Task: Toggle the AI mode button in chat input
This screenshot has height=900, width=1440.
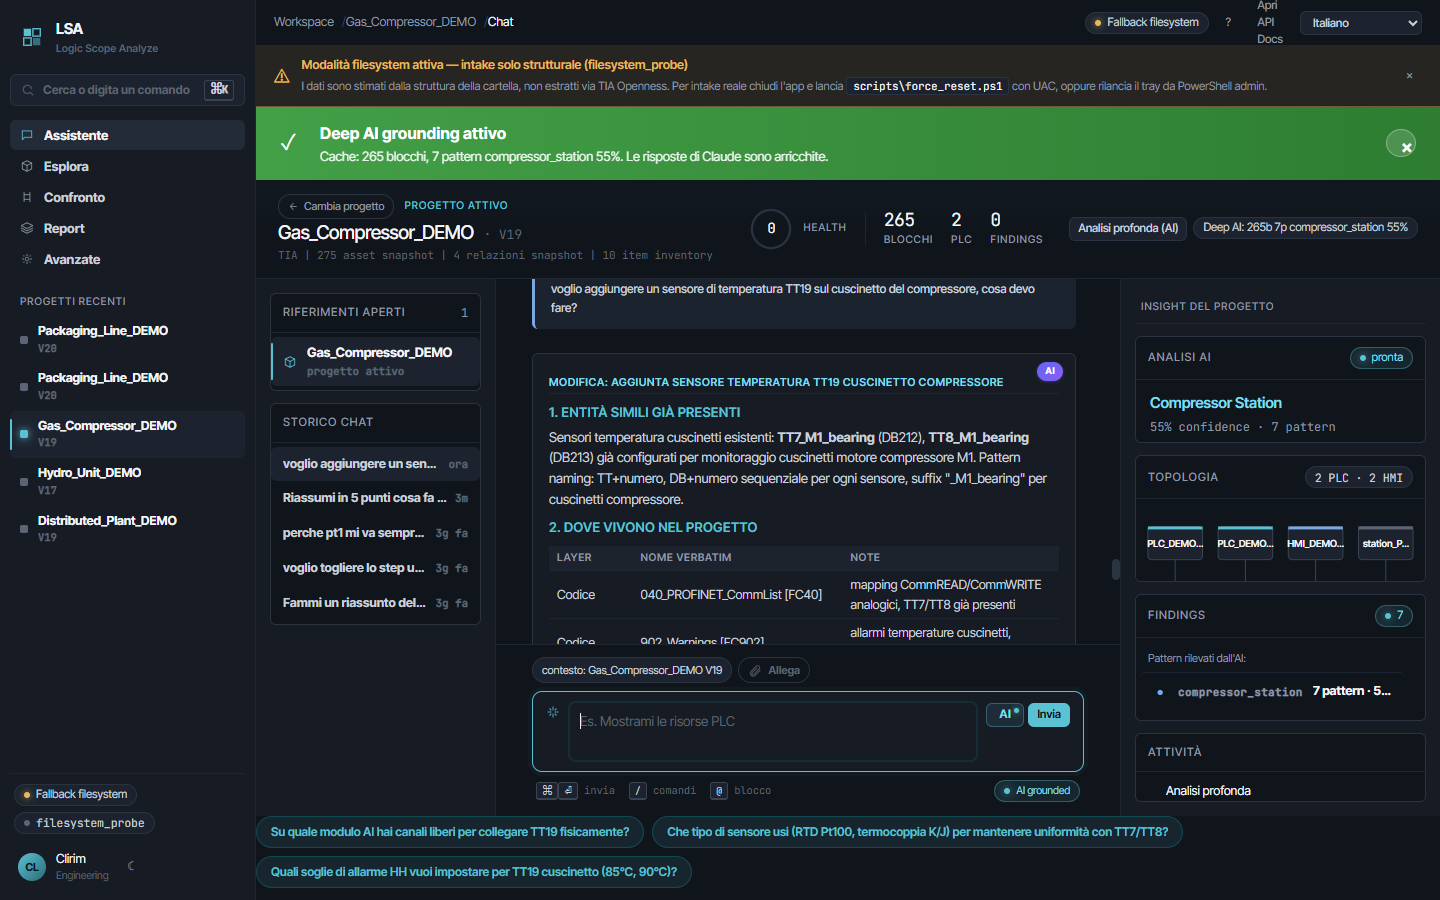Action: pos(1005,714)
